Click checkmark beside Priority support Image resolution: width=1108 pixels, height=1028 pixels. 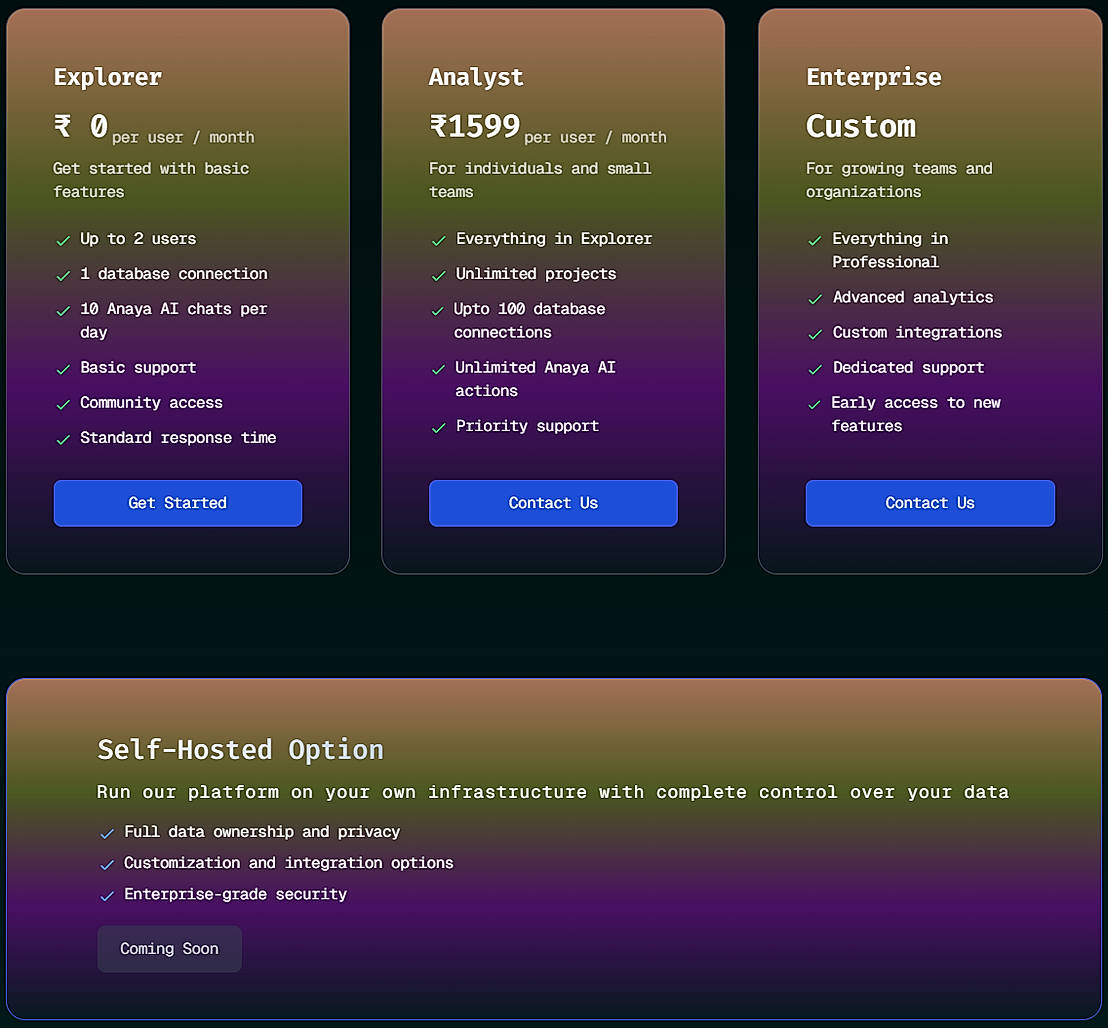coord(439,428)
